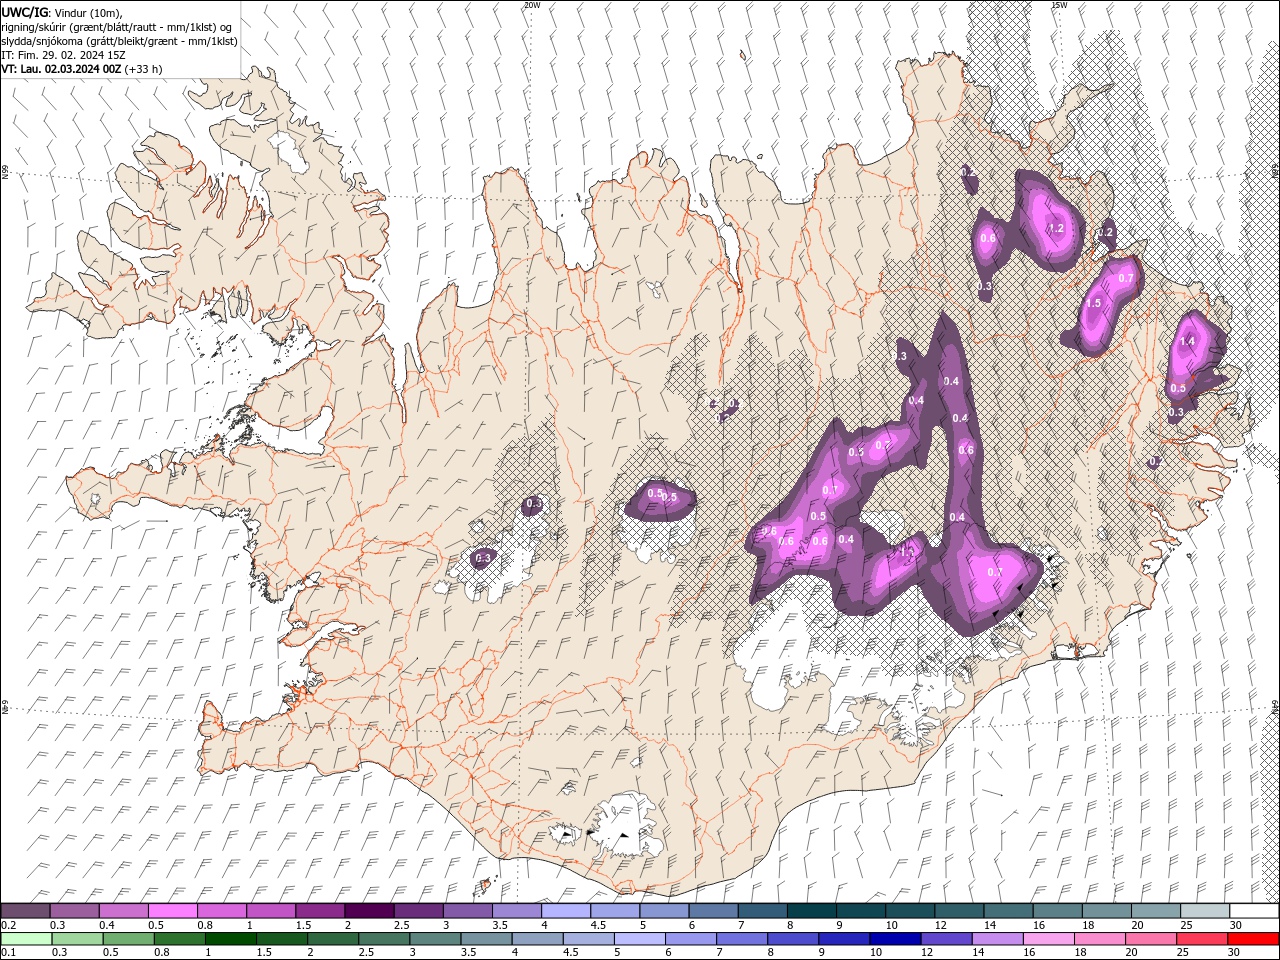The height and width of the screenshot is (960, 1280).
Task: Click the pale green 0.1 swatch in lower legend
Action: (26, 939)
